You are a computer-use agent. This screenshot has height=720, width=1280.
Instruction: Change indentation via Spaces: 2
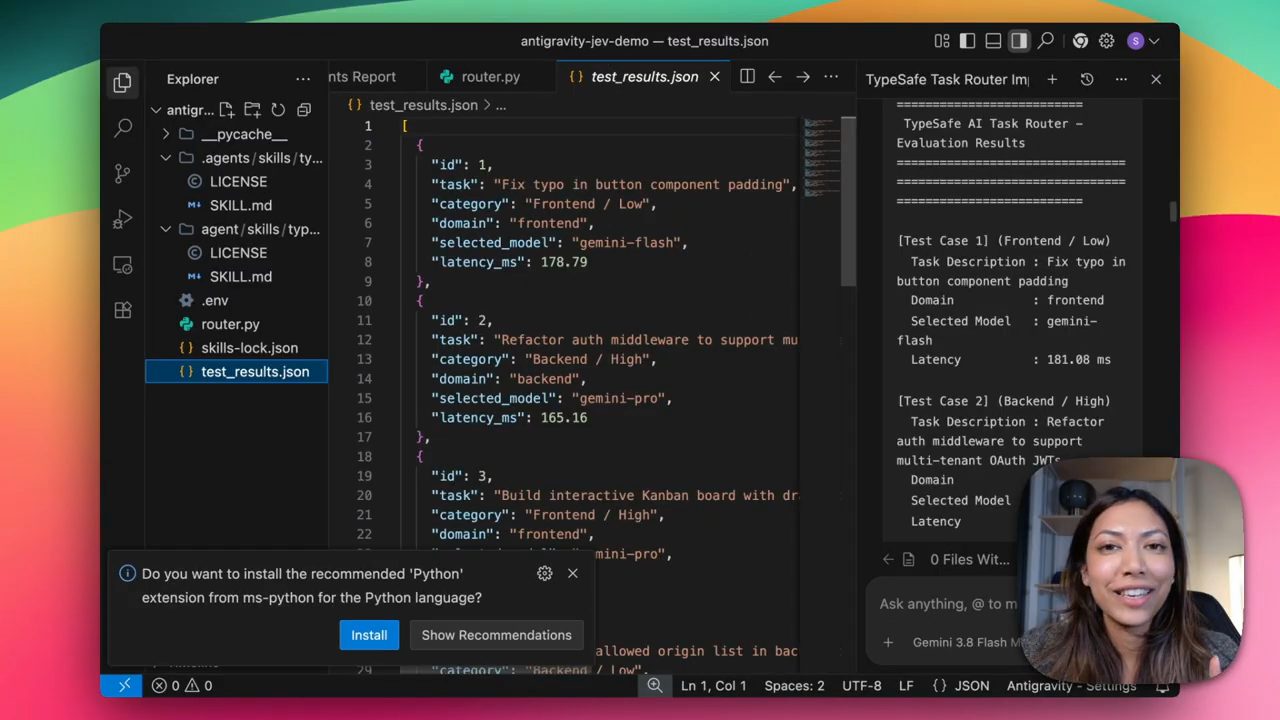pyautogui.click(x=794, y=686)
